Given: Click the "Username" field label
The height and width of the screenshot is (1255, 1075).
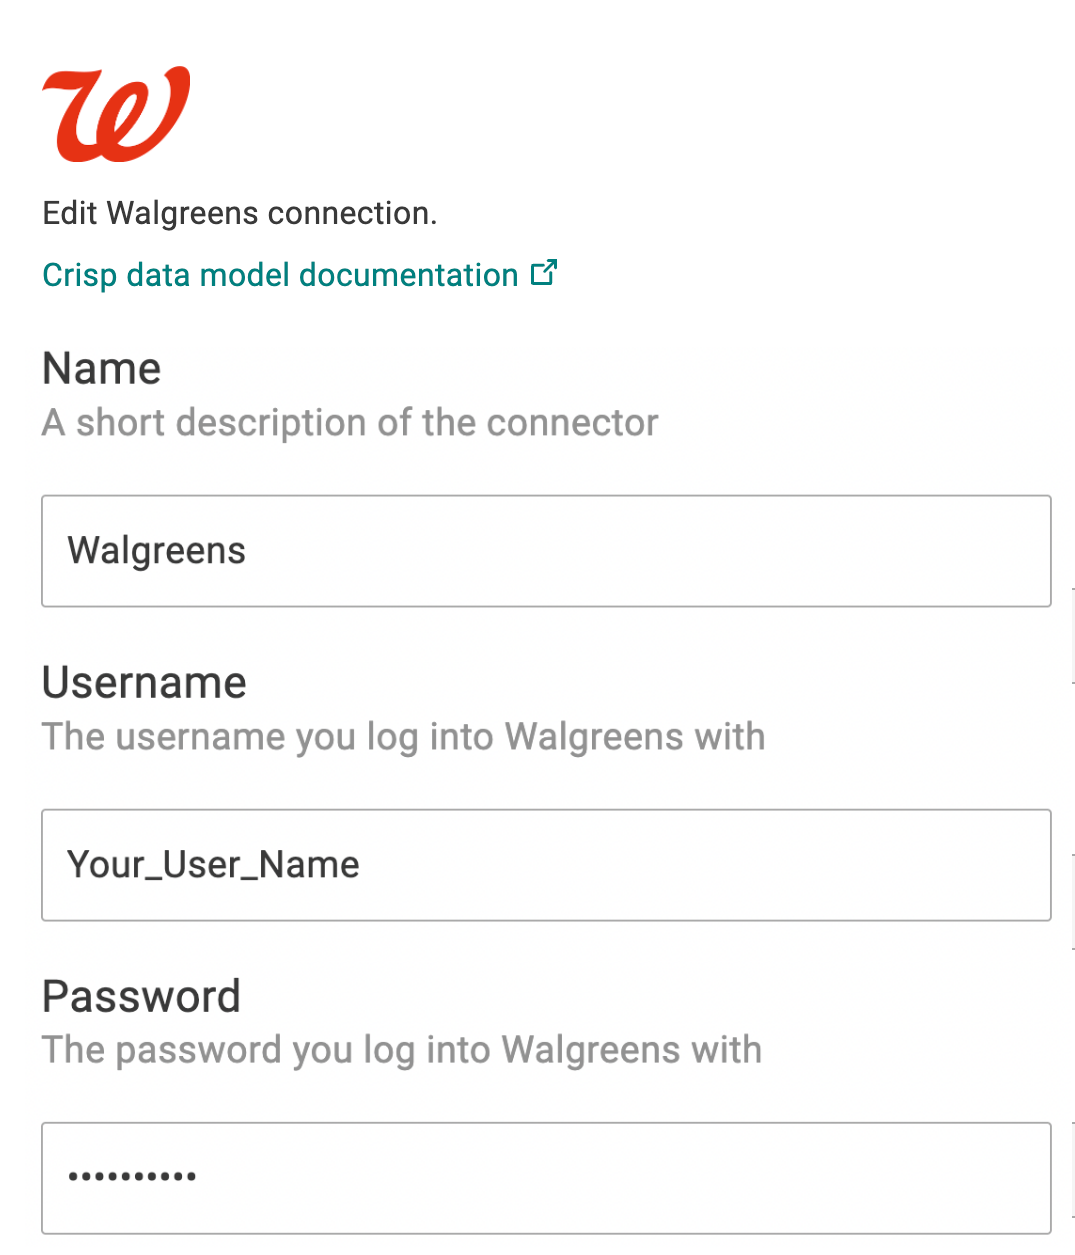Looking at the screenshot, I should tap(144, 683).
